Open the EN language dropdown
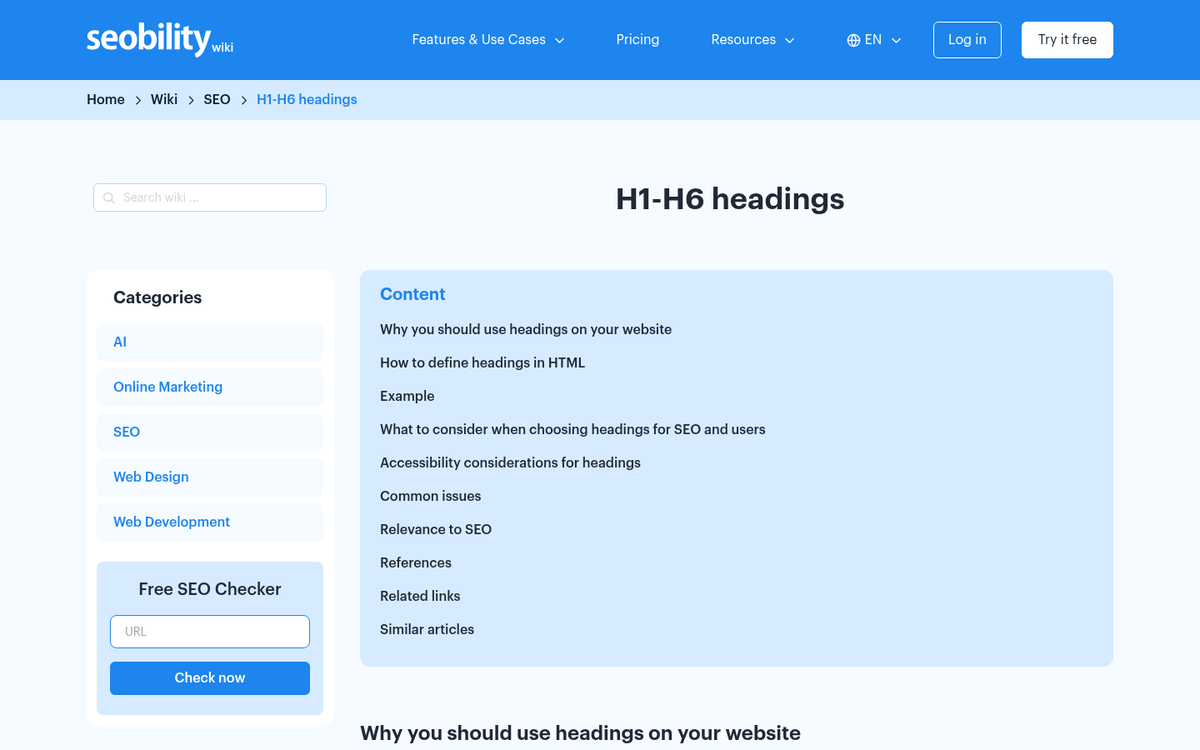Image resolution: width=1200 pixels, height=750 pixels. click(x=874, y=39)
